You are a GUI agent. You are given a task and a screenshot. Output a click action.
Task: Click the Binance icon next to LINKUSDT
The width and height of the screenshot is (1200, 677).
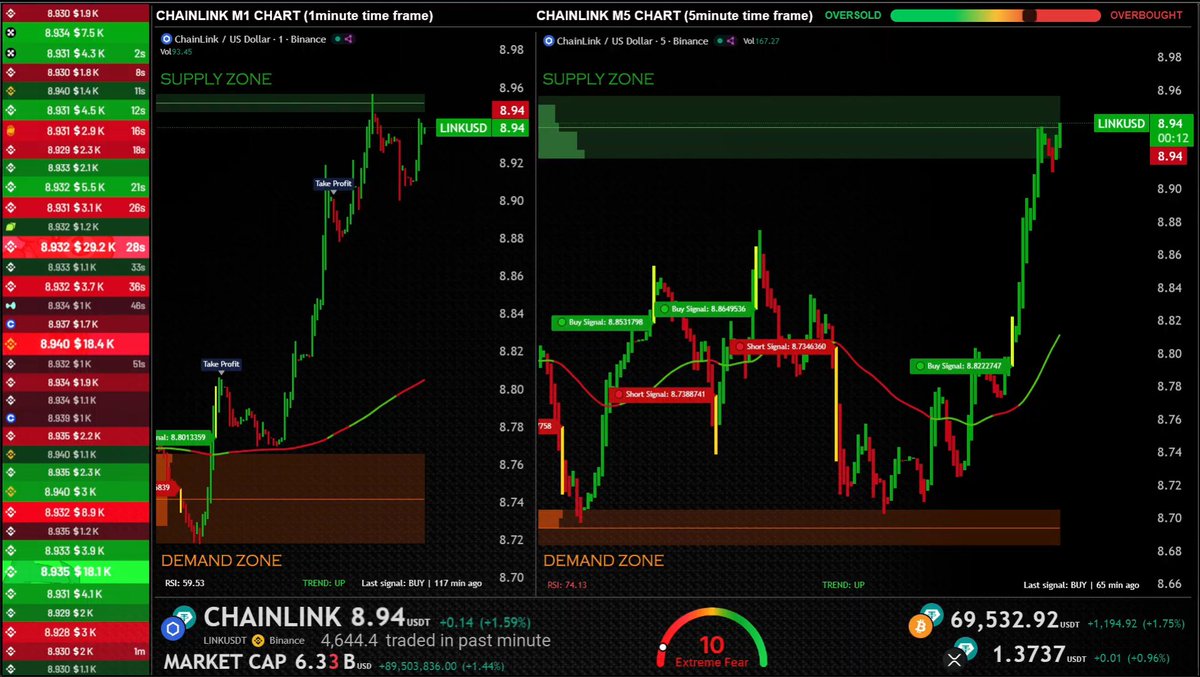point(257,640)
